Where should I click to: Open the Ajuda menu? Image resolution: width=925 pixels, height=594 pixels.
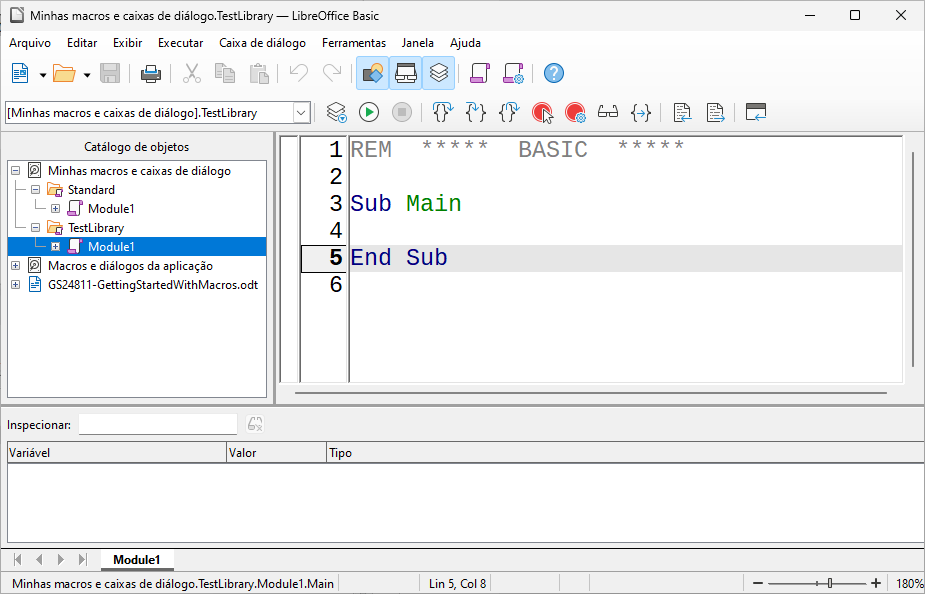click(x=465, y=43)
